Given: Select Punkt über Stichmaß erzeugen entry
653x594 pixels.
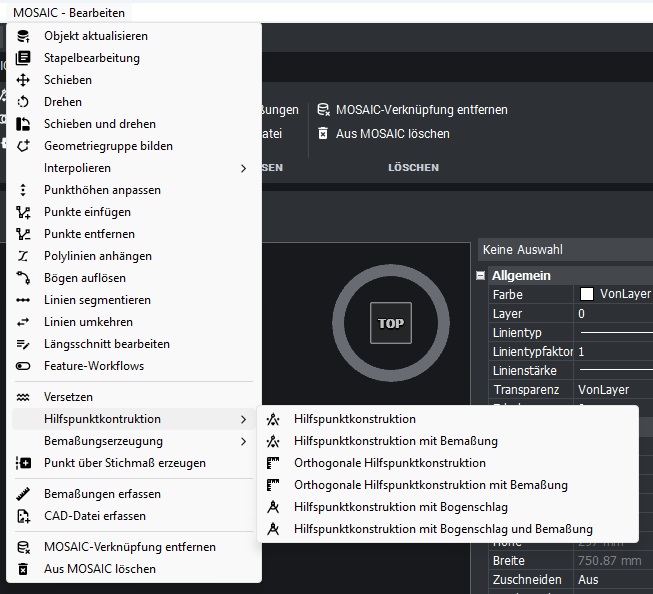Looking at the screenshot, I should point(125,463).
